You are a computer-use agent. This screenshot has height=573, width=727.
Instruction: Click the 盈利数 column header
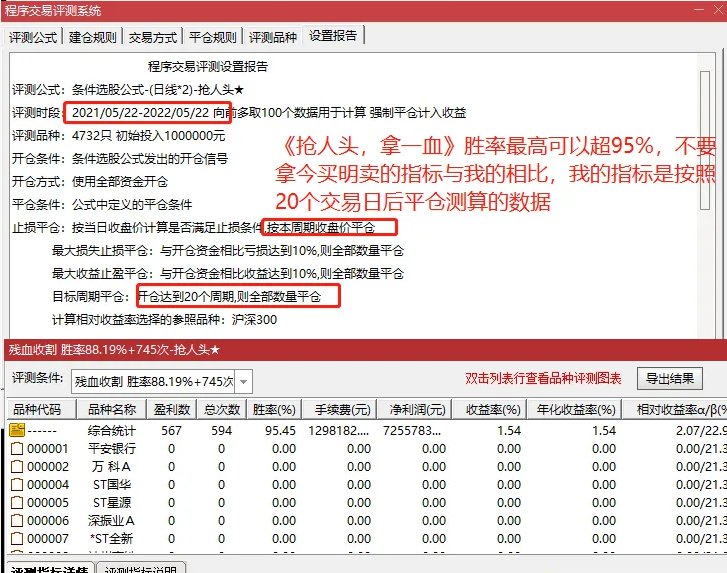[161, 410]
